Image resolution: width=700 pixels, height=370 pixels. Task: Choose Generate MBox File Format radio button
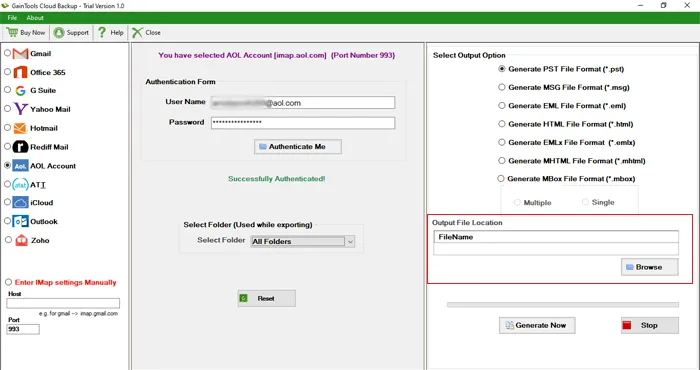(x=501, y=179)
